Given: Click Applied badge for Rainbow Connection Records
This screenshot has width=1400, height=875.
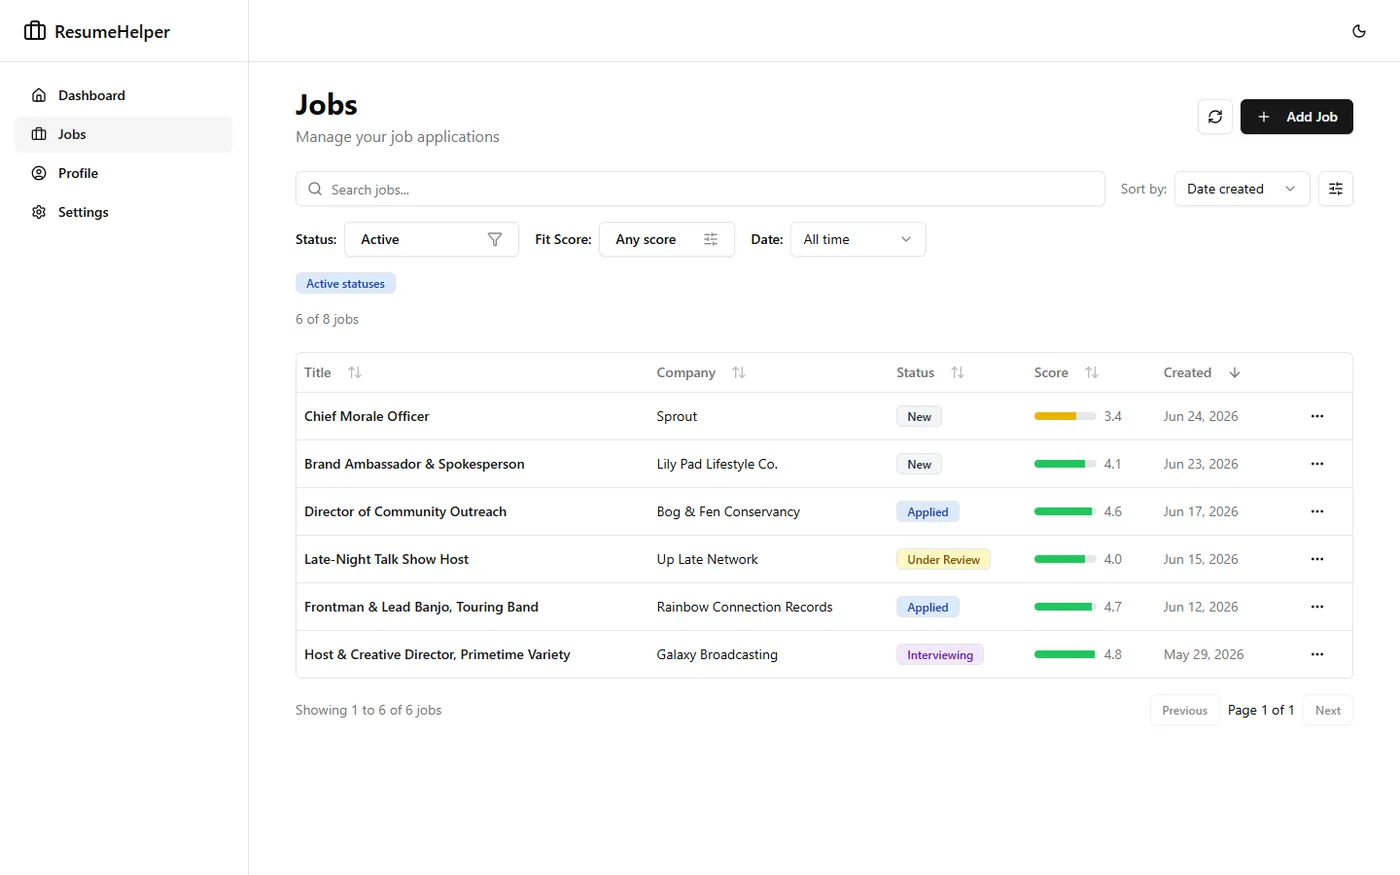Looking at the screenshot, I should coord(928,607).
